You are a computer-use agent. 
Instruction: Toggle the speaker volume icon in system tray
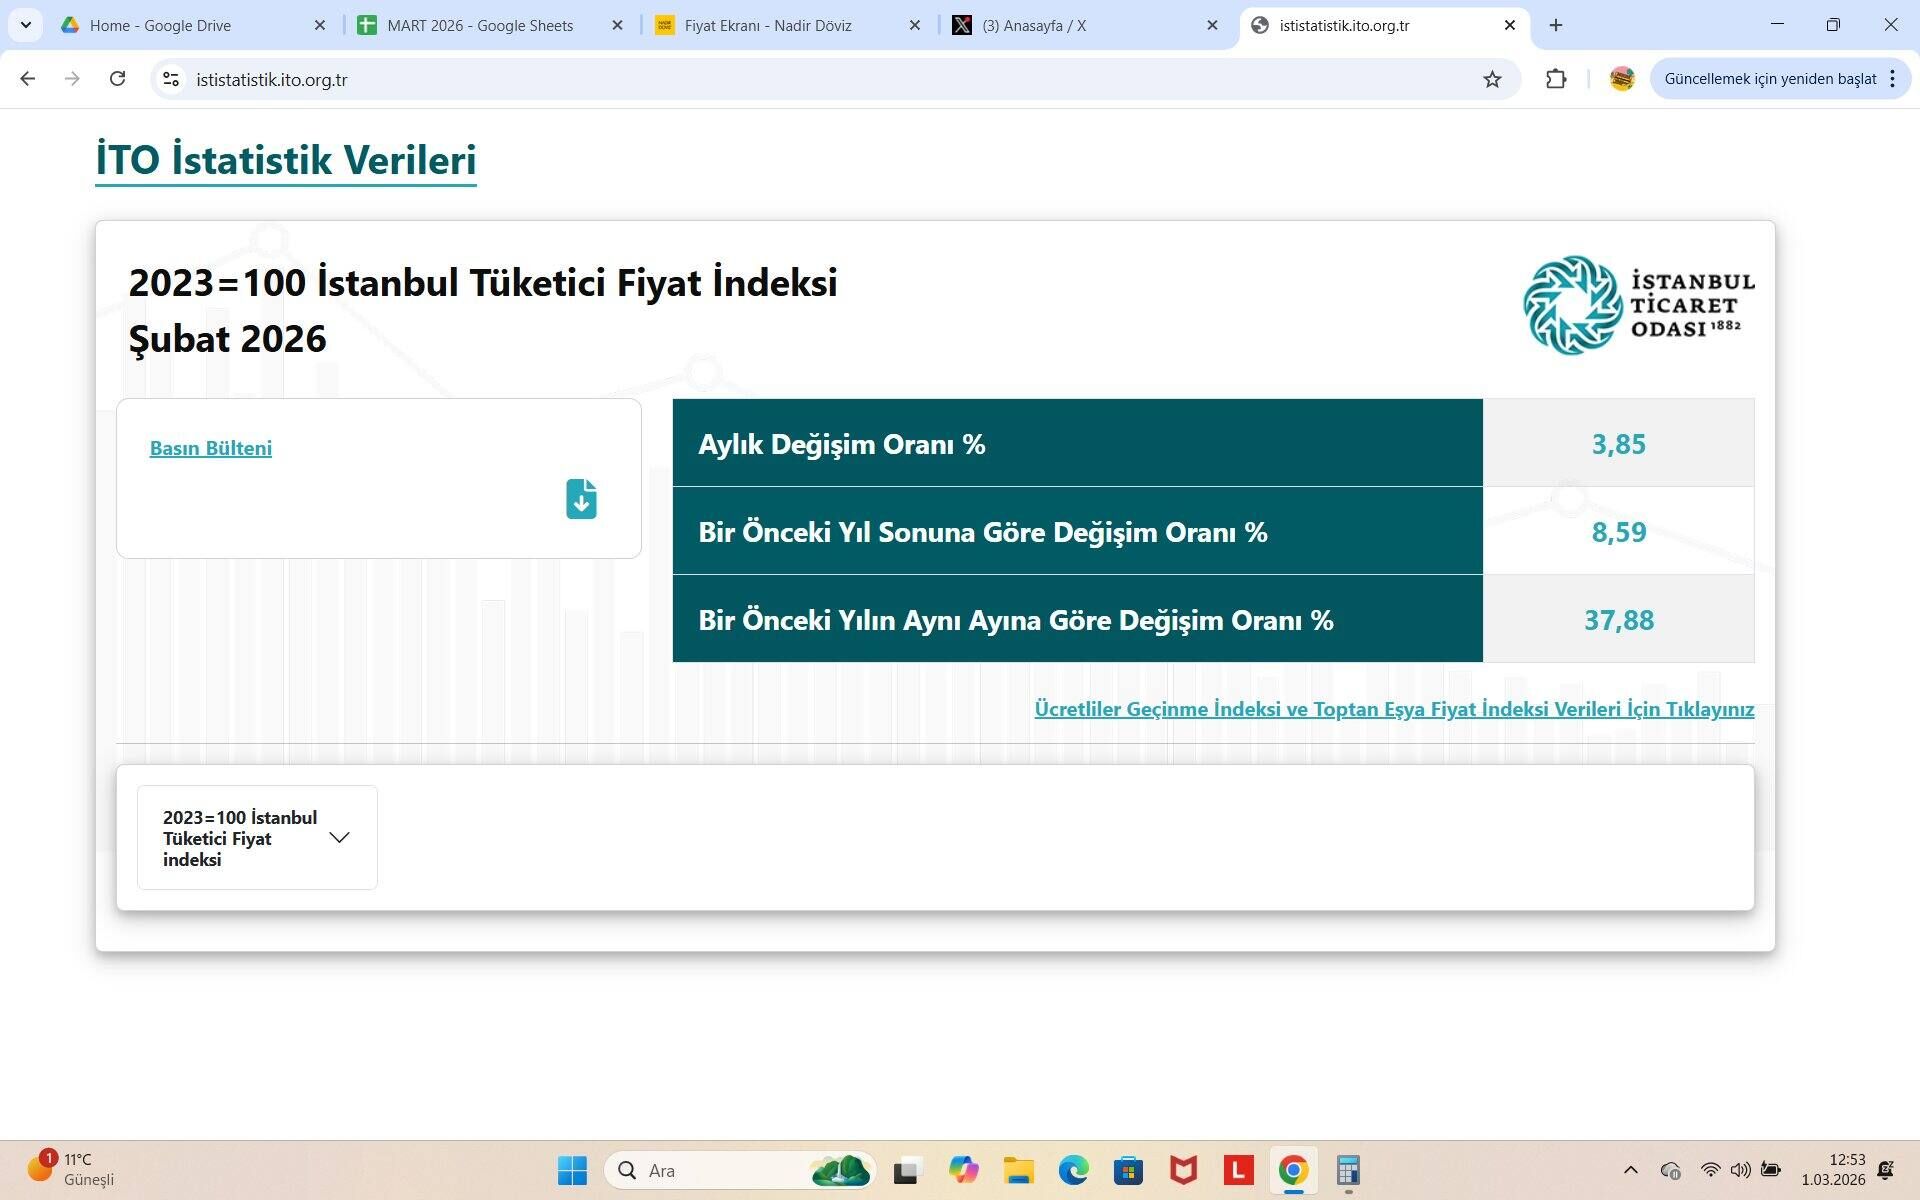coord(1741,1170)
